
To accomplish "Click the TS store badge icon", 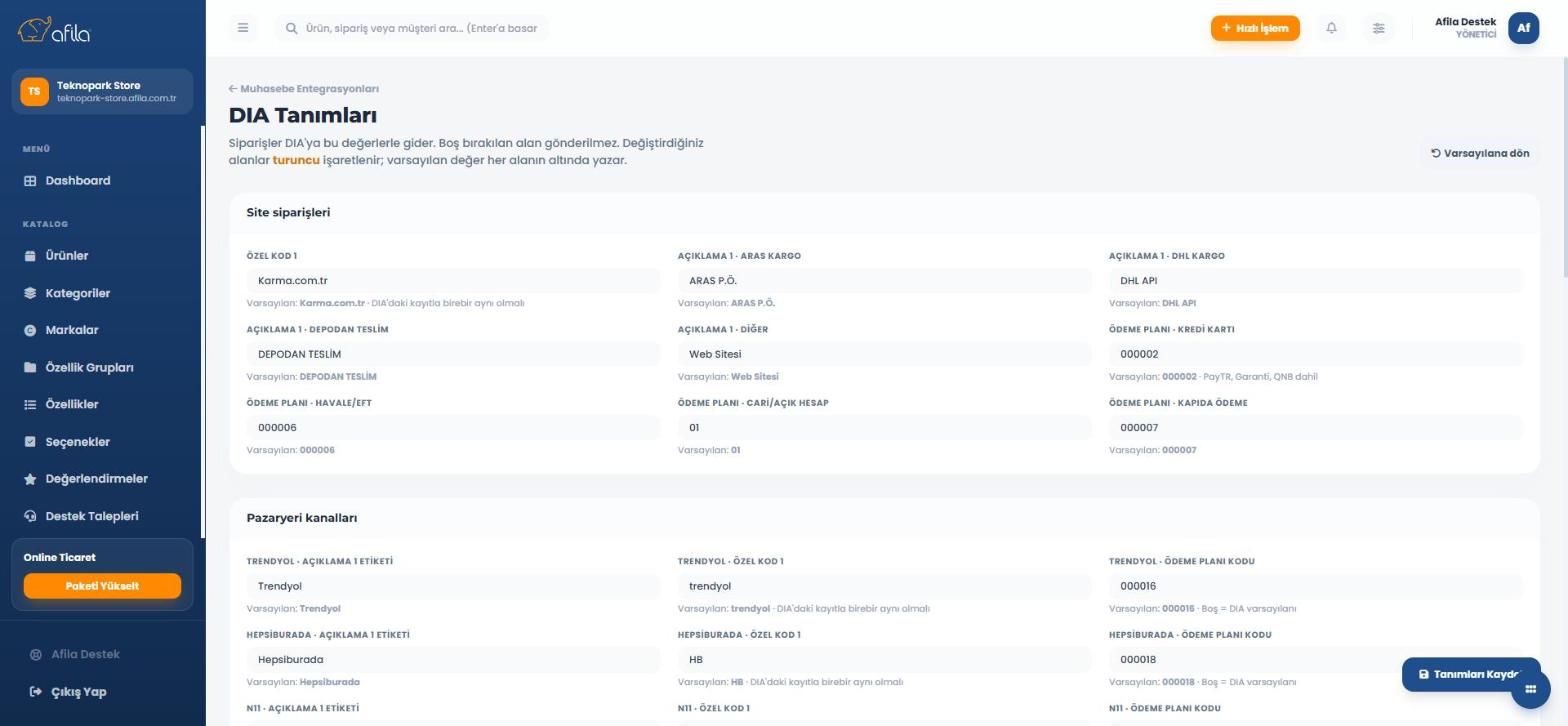I will [34, 91].
